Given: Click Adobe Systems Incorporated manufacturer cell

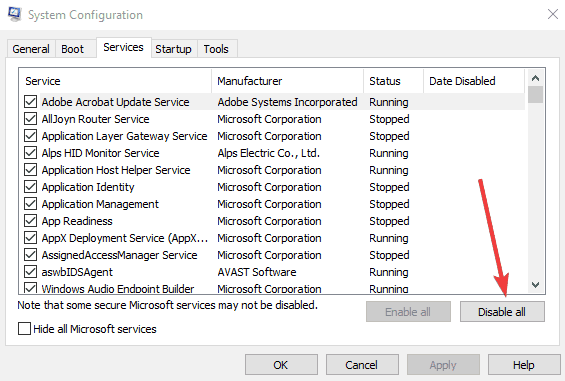Looking at the screenshot, I should [x=287, y=102].
